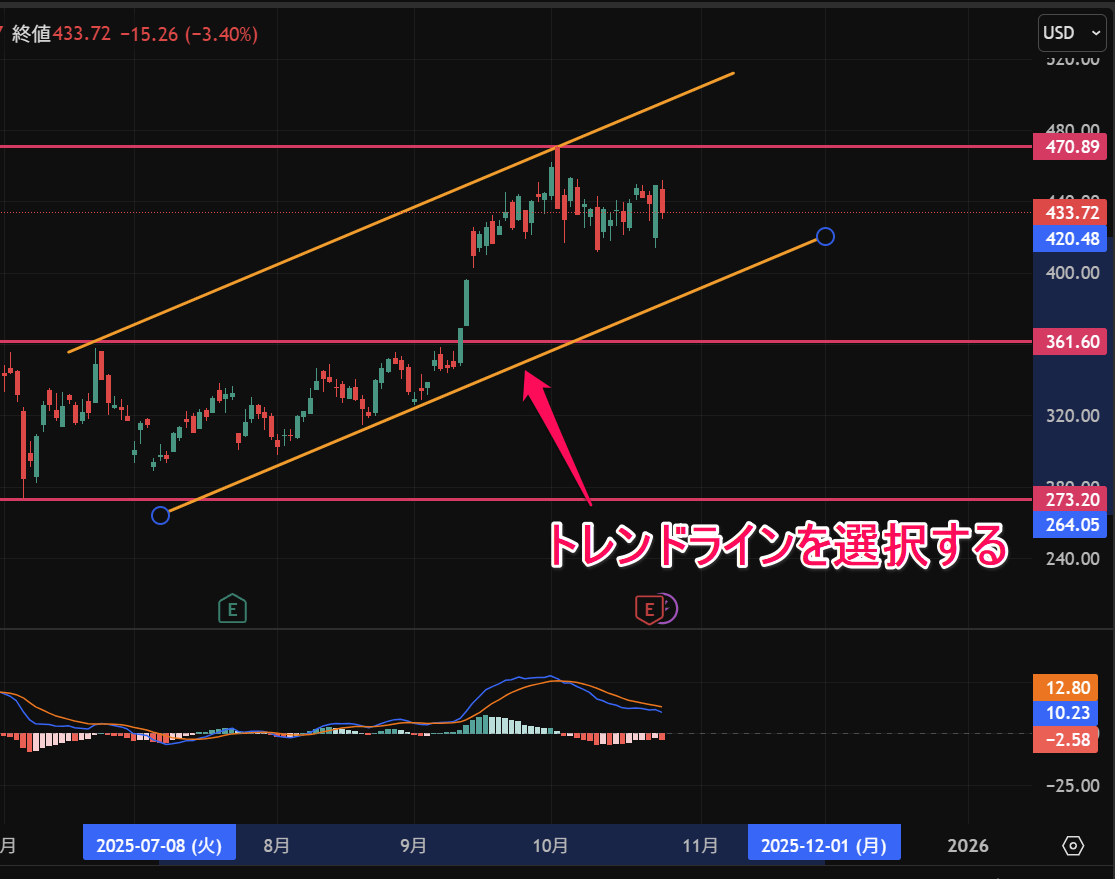1115x879 pixels.
Task: Click the blue 10.23 MACD value label
Action: [x=1071, y=713]
